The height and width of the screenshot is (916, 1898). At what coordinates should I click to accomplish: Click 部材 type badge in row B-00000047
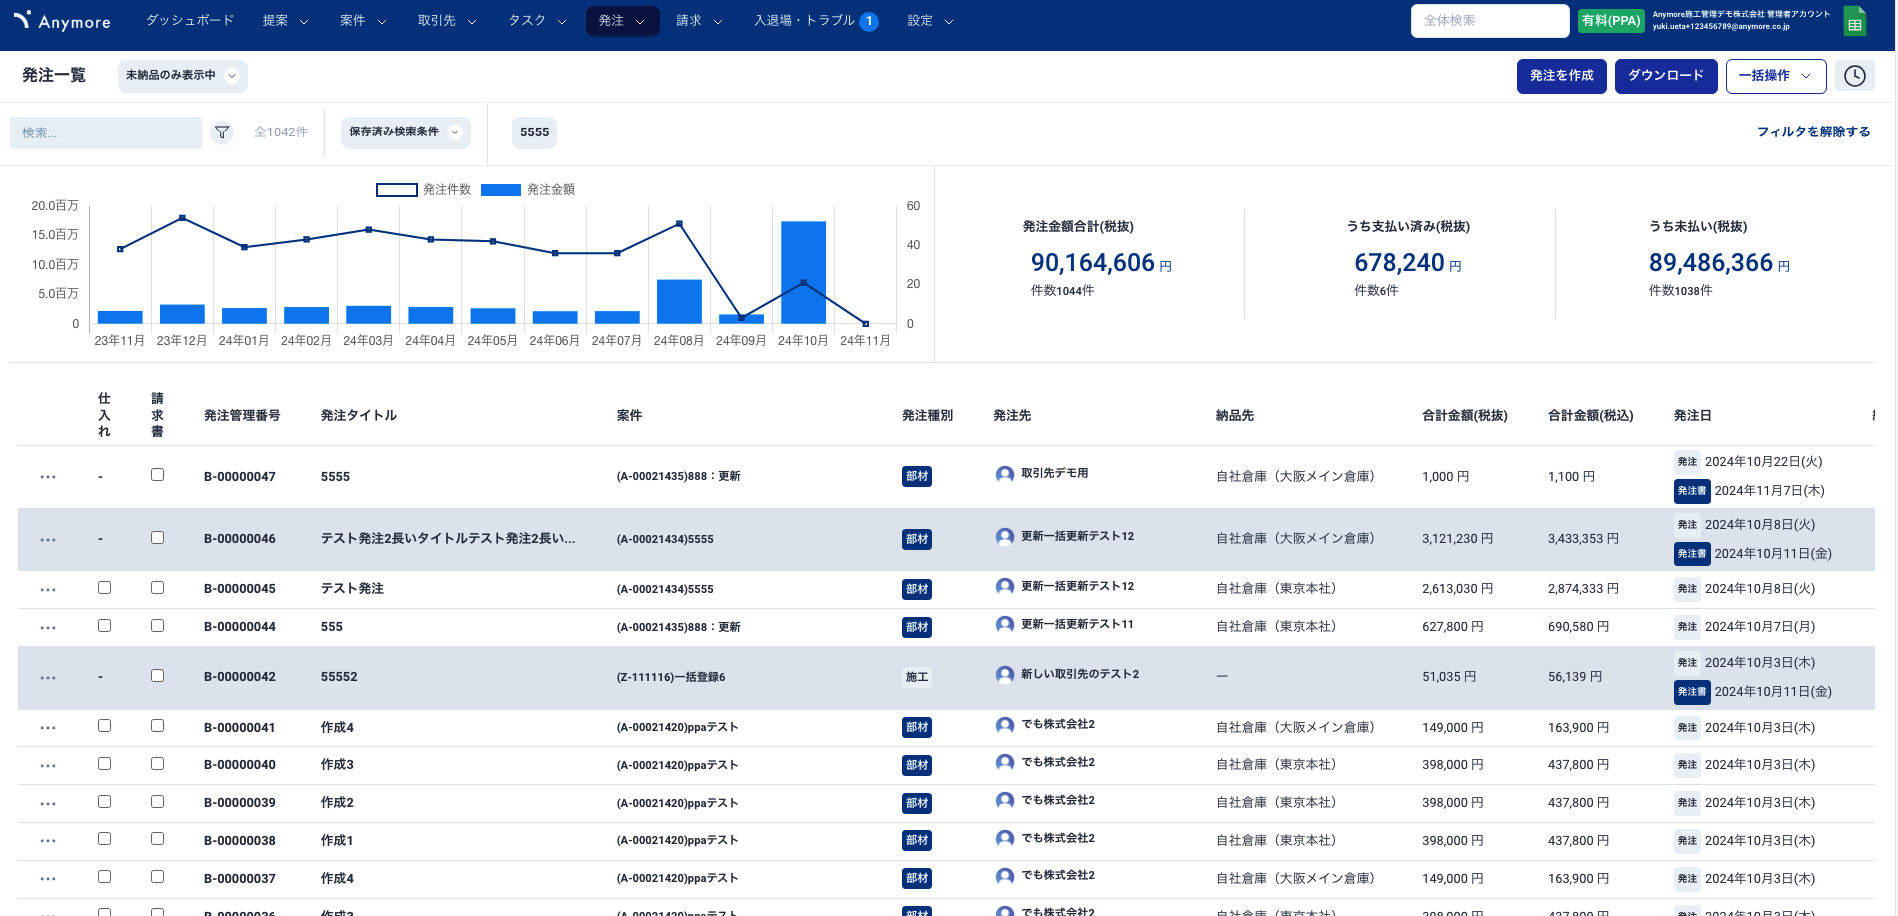click(x=917, y=477)
